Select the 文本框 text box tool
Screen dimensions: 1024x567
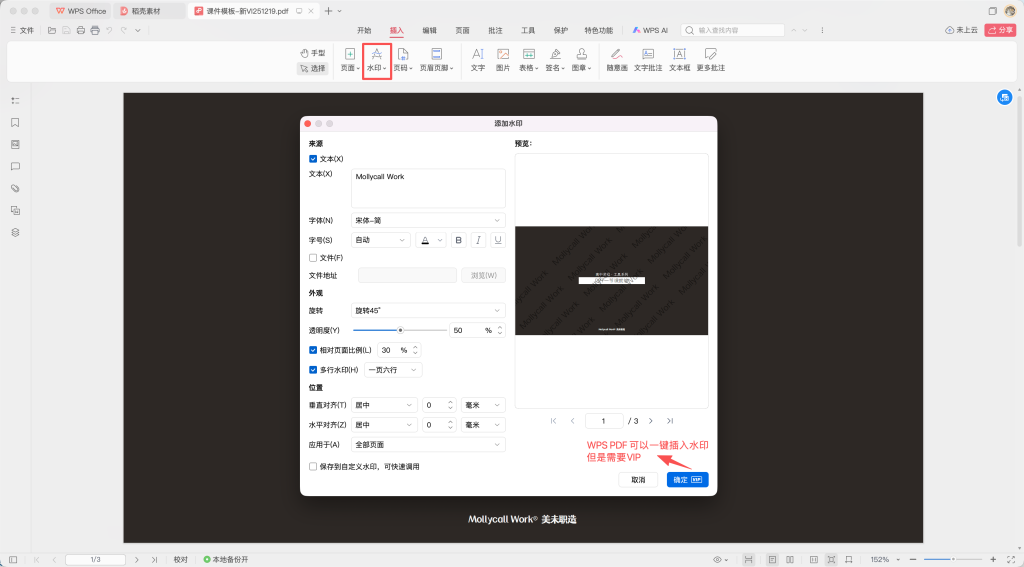pos(679,60)
